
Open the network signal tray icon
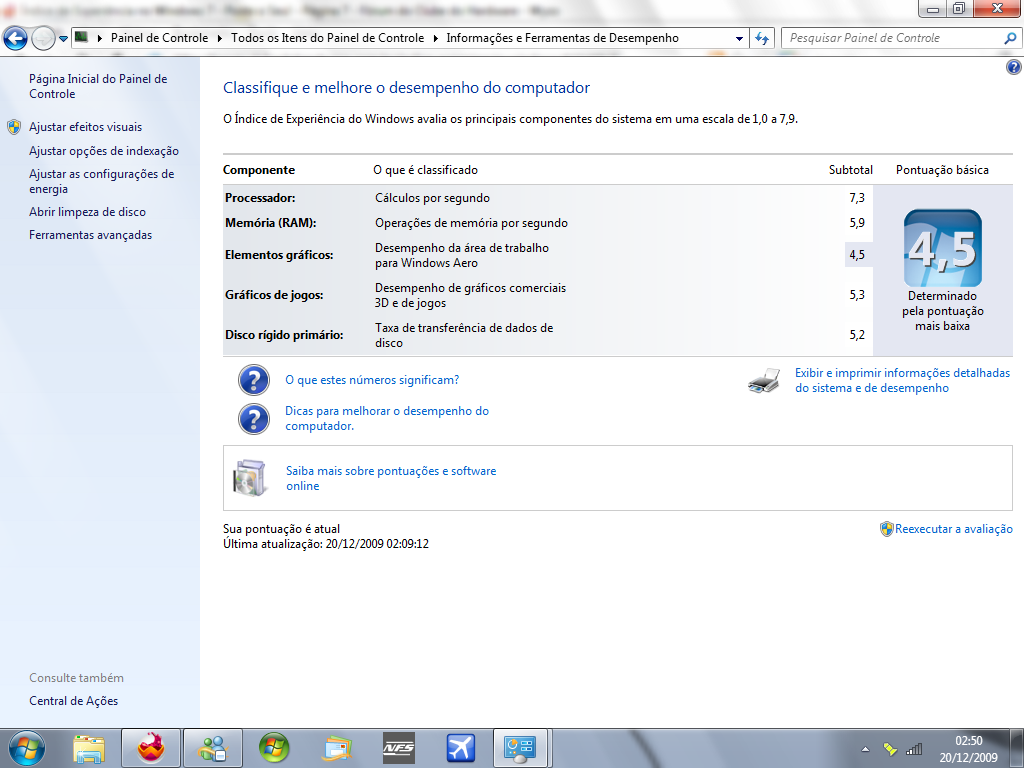click(914, 749)
